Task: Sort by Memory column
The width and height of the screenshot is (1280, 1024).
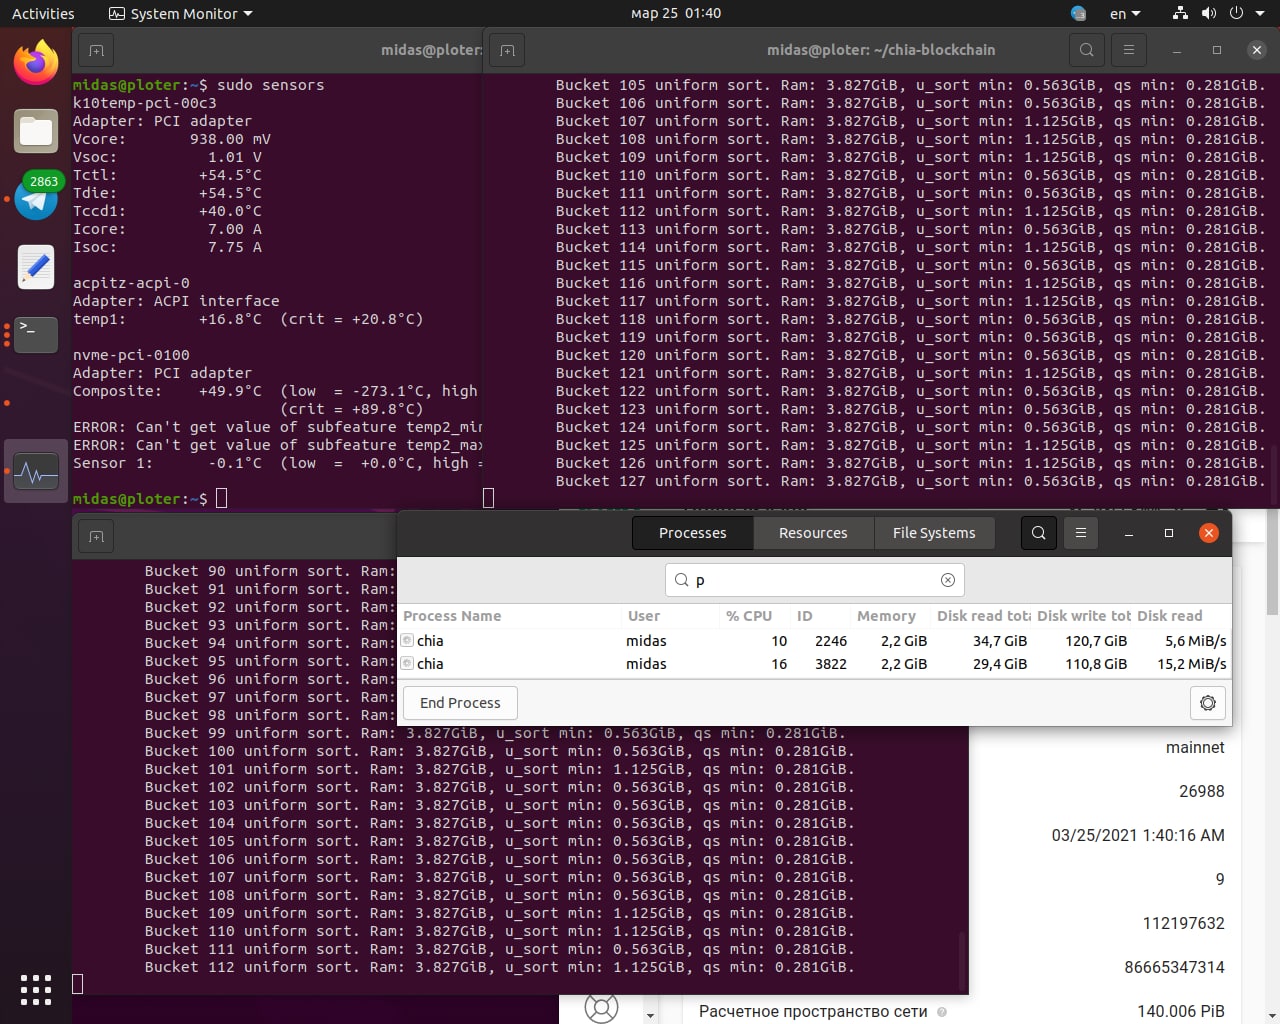Action: pos(890,616)
